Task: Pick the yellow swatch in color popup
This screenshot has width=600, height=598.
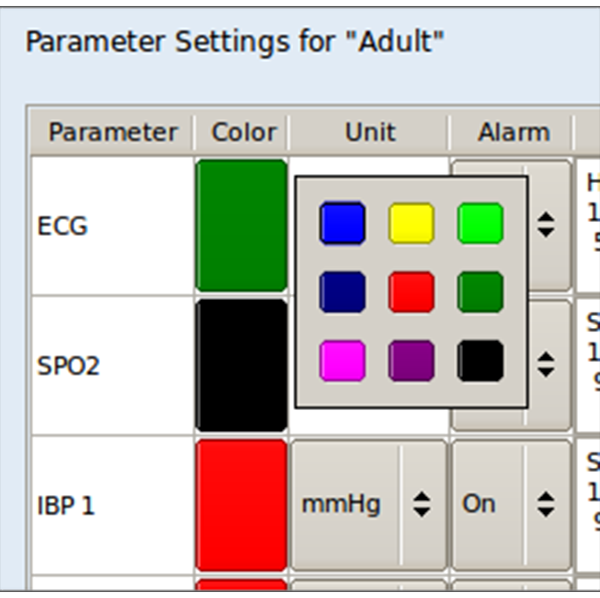Action: [411, 223]
